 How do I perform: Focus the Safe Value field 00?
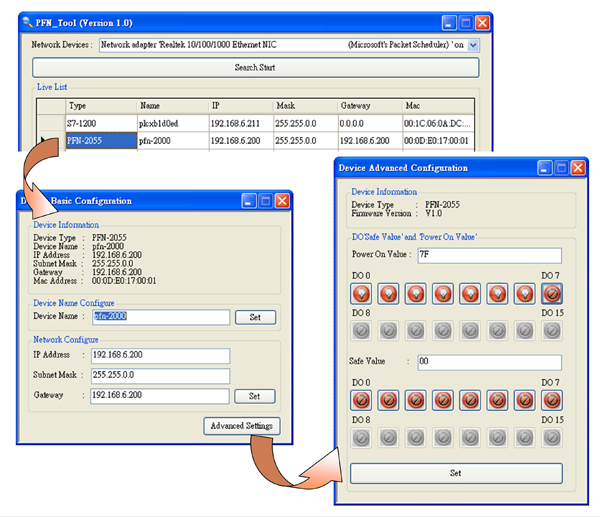pos(489,362)
